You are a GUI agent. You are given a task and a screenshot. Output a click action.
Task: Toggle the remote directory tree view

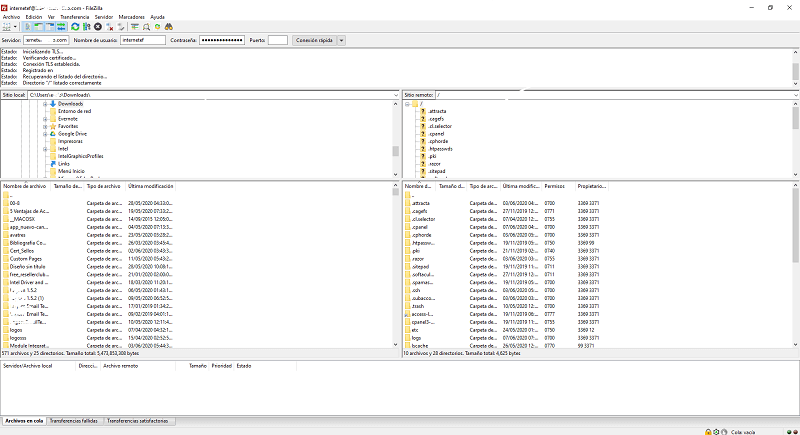(50, 27)
